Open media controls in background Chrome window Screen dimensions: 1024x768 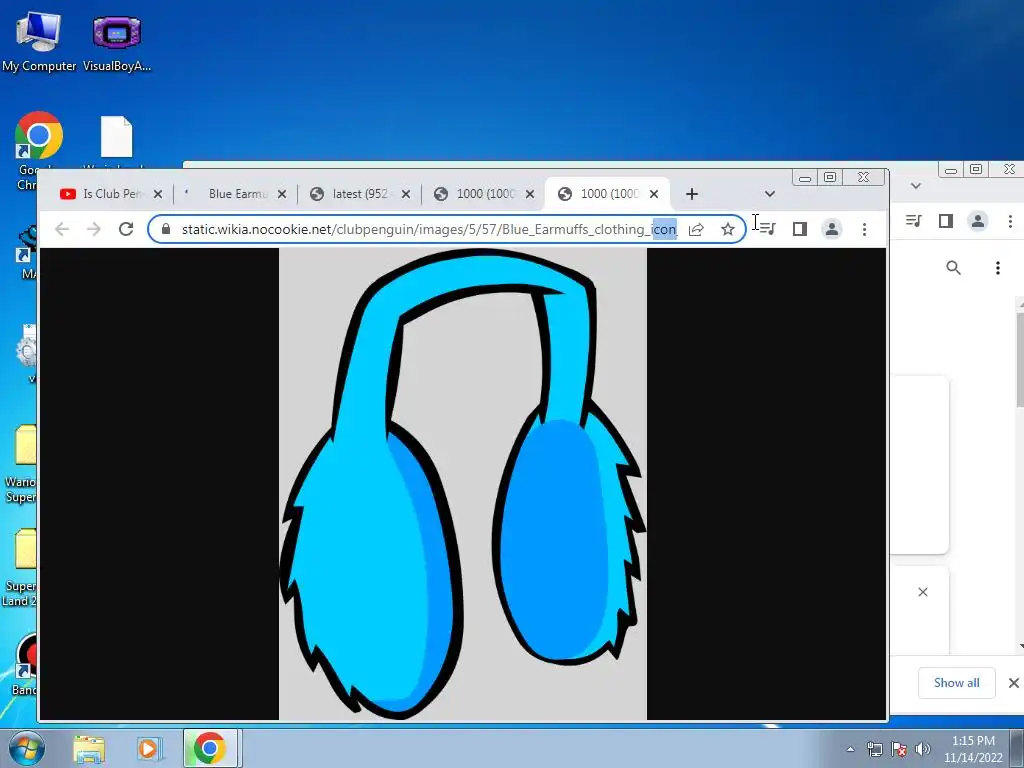click(914, 221)
